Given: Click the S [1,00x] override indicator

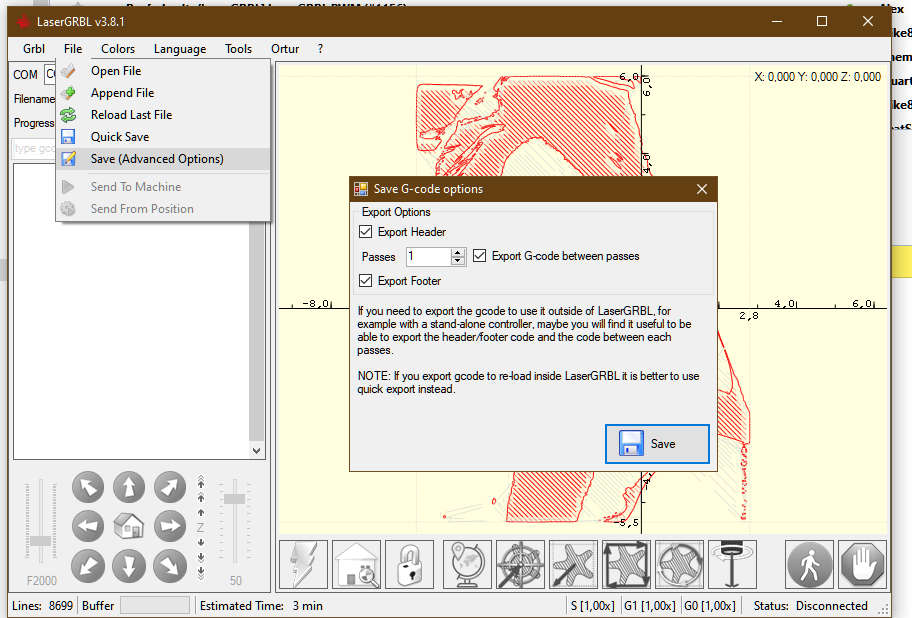Looking at the screenshot, I should tap(592, 606).
